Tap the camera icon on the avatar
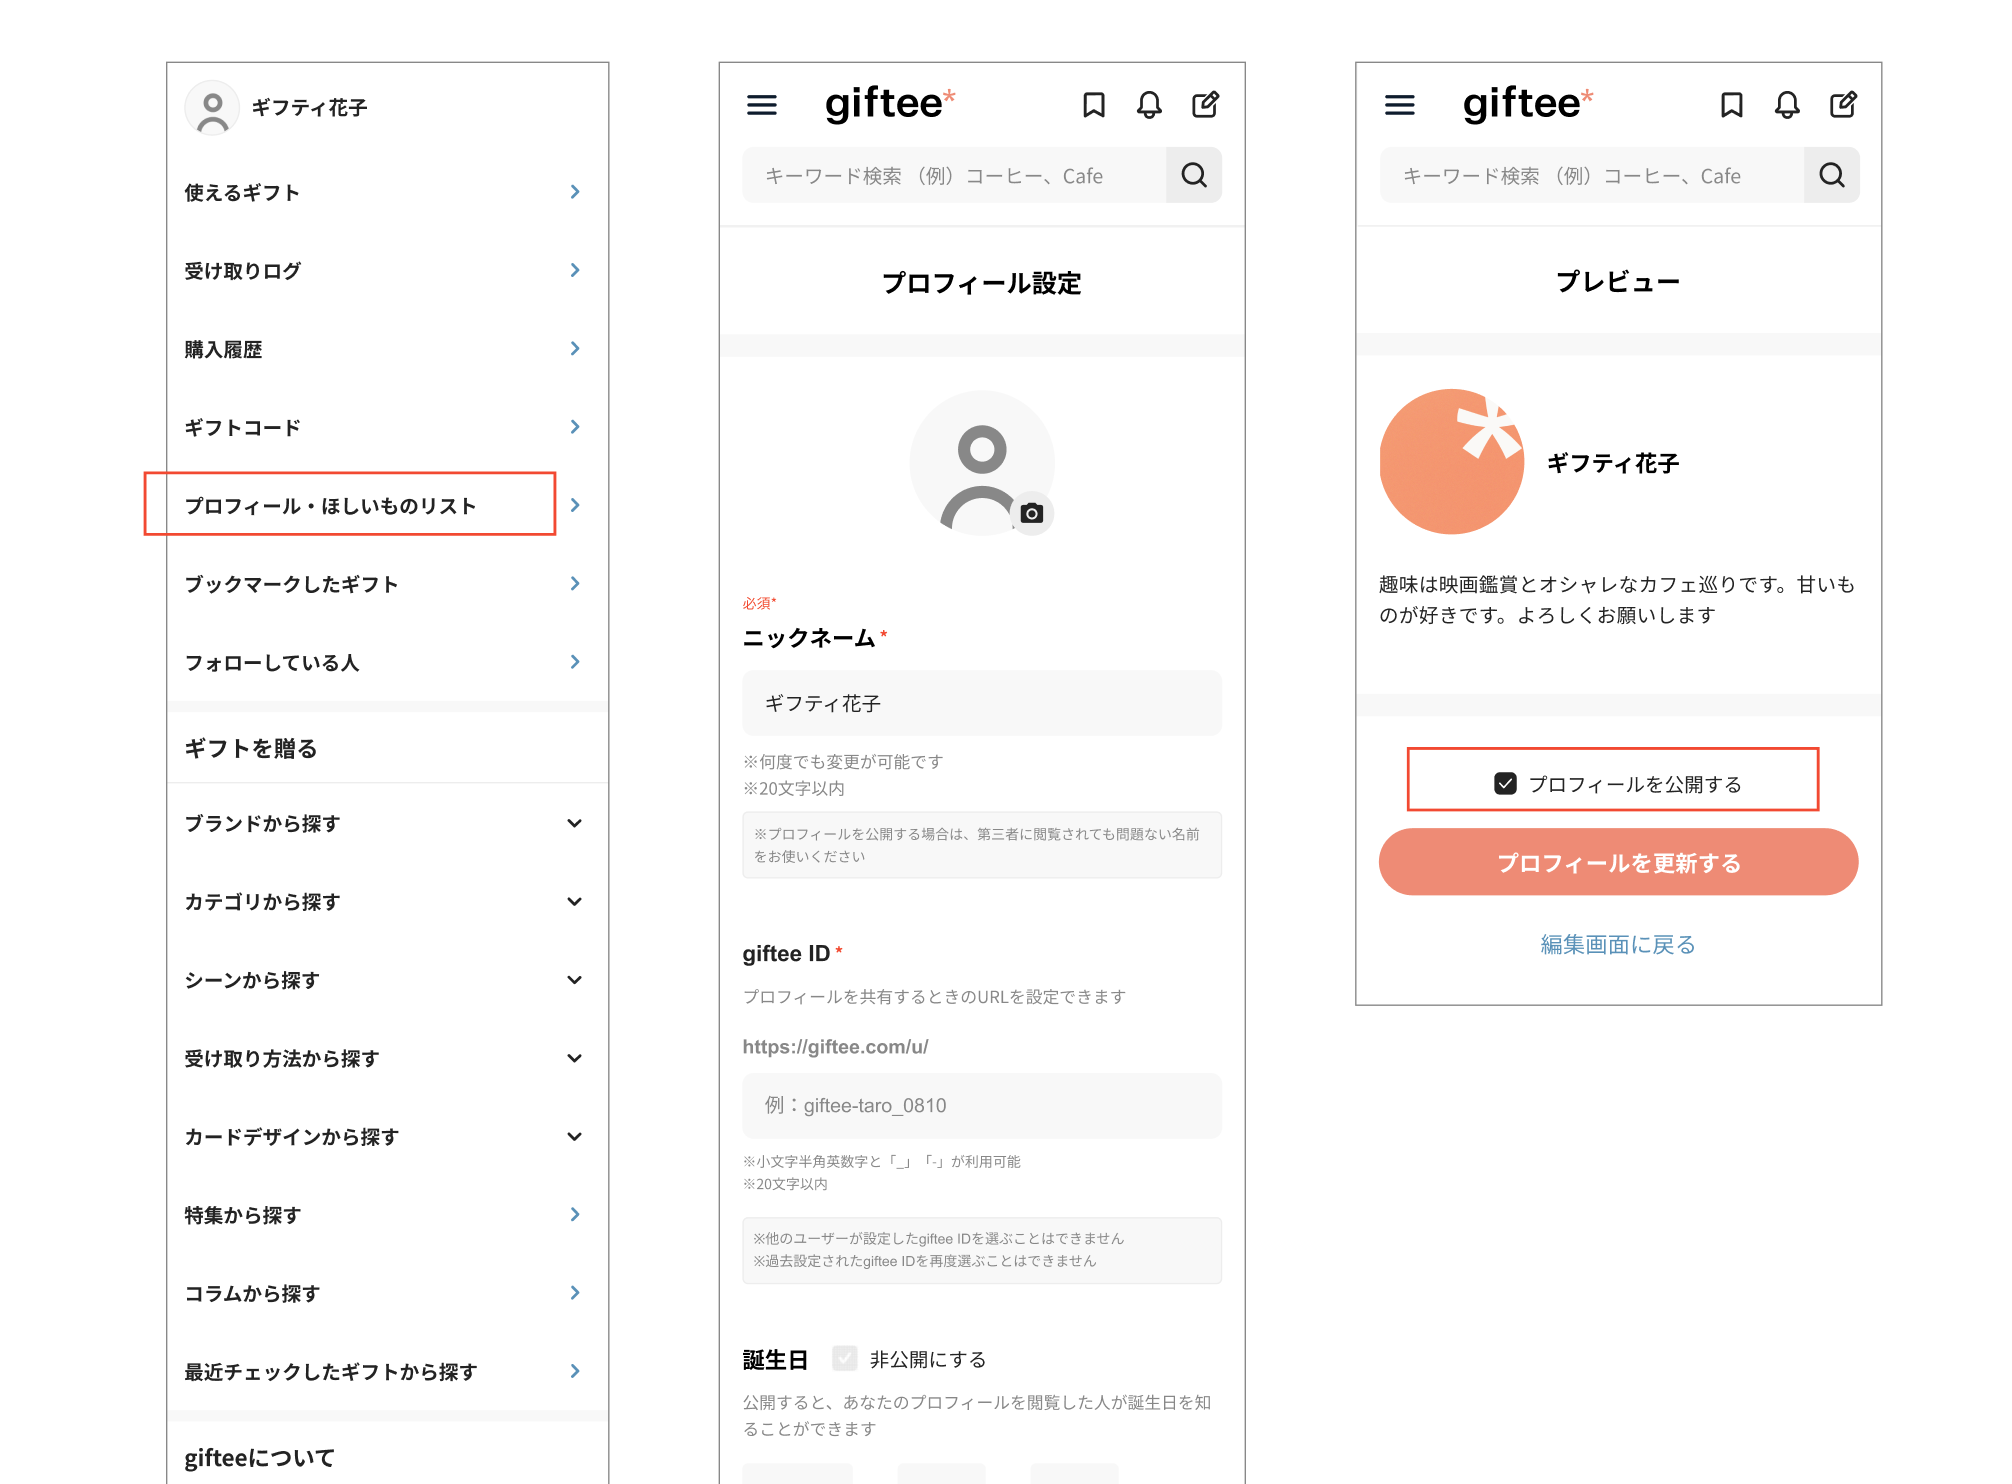The image size is (2012, 1484). [x=1032, y=514]
